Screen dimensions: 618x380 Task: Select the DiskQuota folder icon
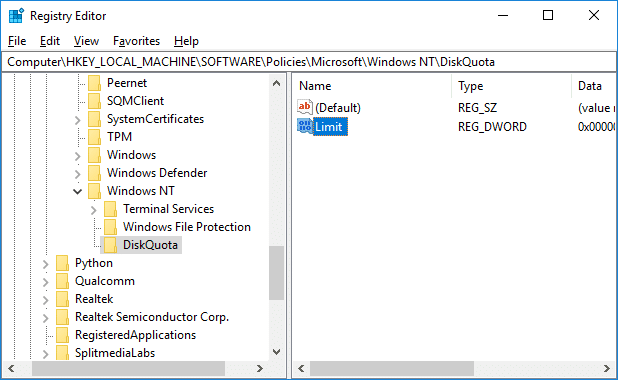pos(111,245)
